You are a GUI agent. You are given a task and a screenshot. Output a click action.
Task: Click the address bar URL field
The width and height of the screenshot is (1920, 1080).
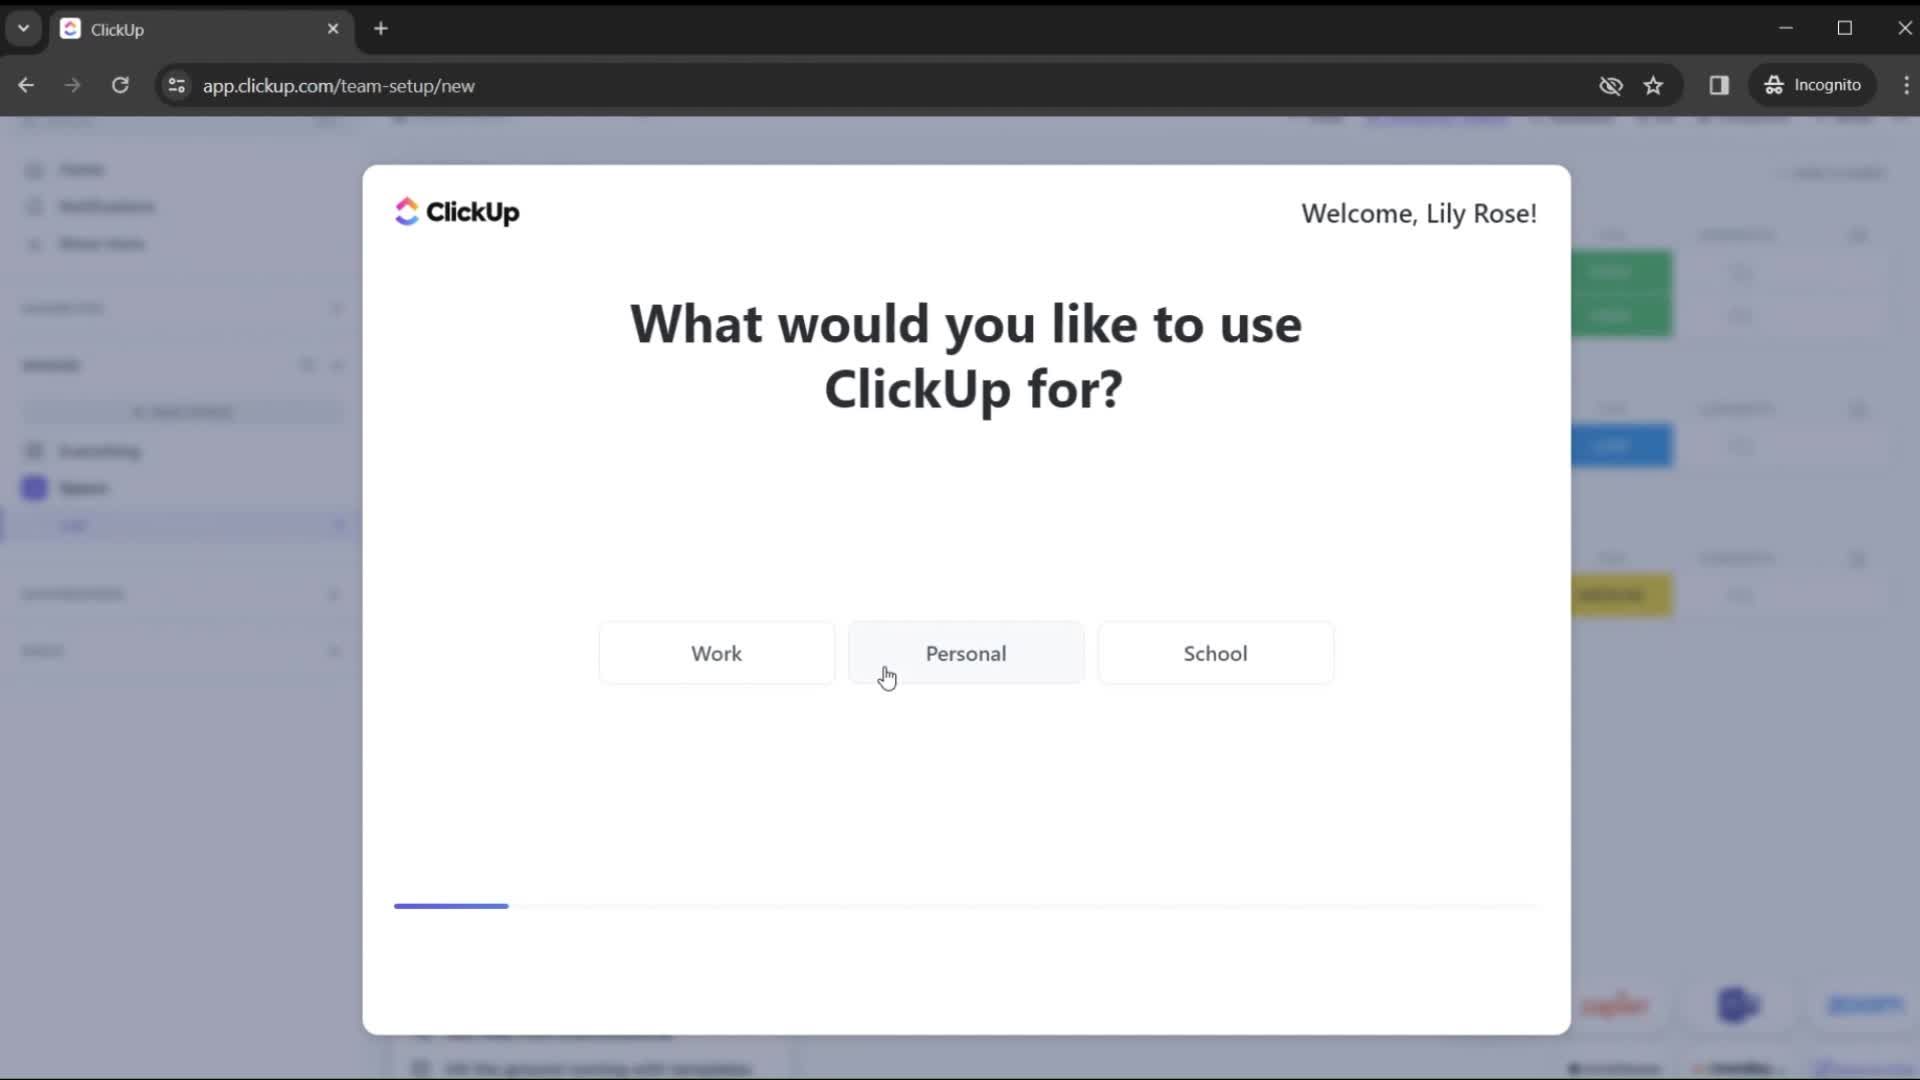pos(339,86)
